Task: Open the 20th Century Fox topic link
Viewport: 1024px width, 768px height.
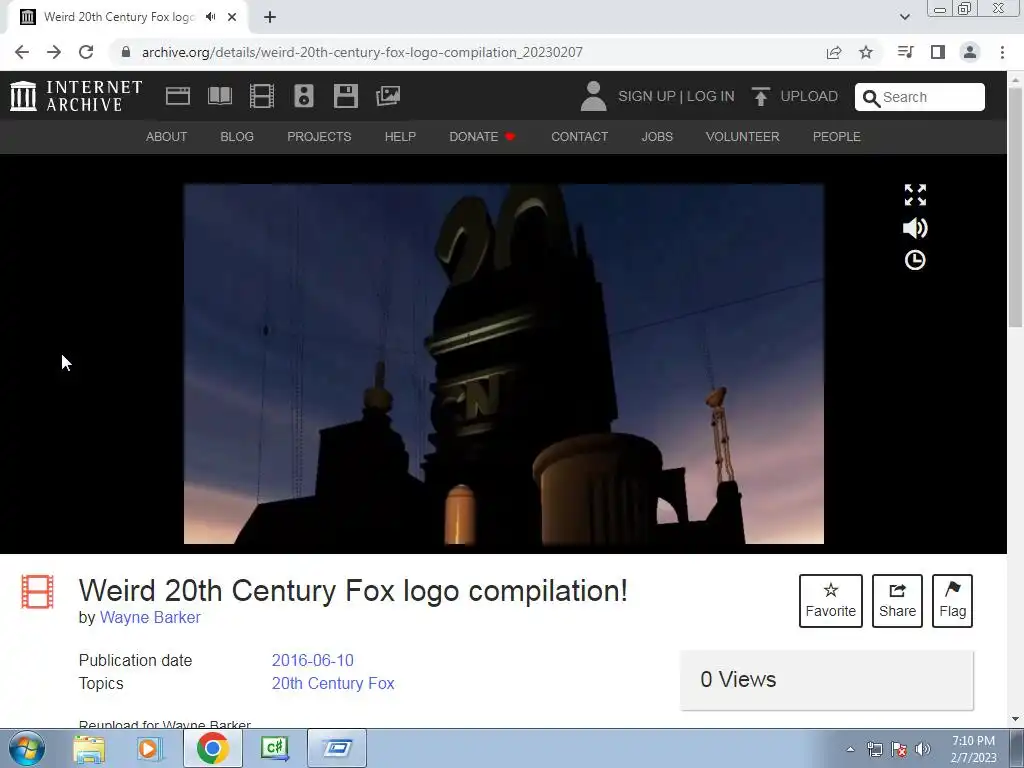Action: [x=333, y=683]
